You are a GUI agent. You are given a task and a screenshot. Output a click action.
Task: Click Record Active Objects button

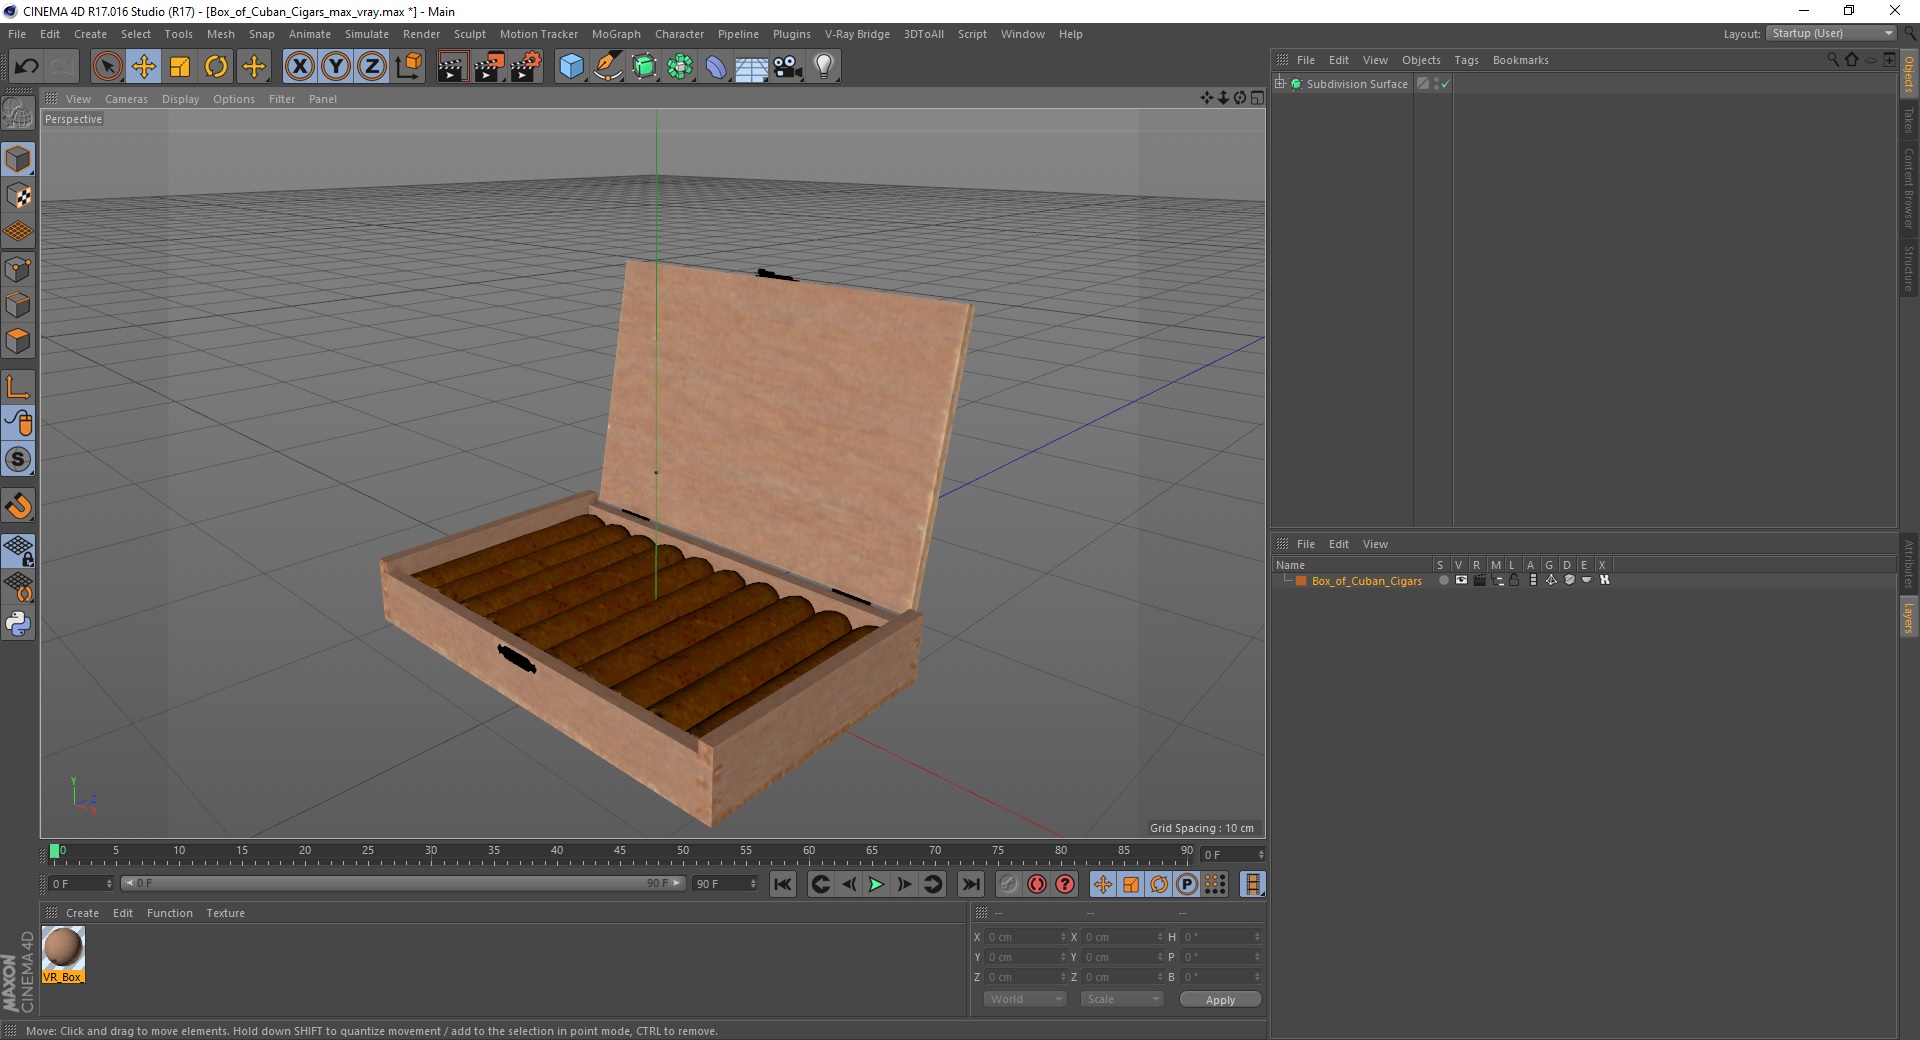pyautogui.click(x=1009, y=884)
